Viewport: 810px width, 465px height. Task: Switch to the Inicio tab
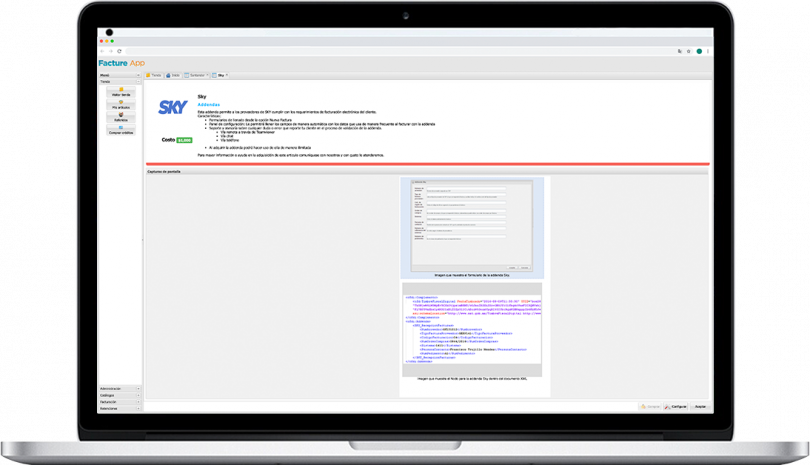coord(174,75)
